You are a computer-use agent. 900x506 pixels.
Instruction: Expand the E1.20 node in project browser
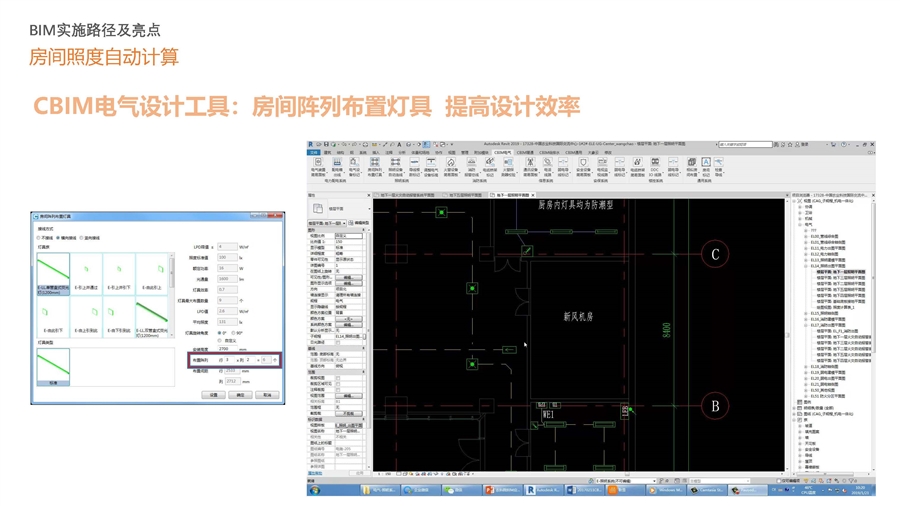click(x=806, y=378)
